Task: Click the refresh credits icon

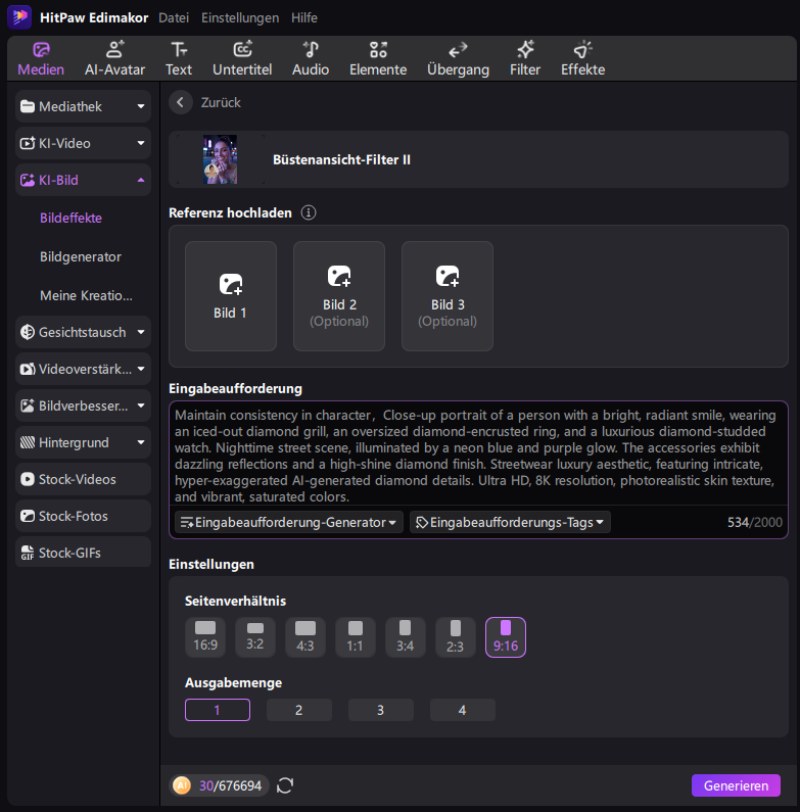Action: coord(285,786)
